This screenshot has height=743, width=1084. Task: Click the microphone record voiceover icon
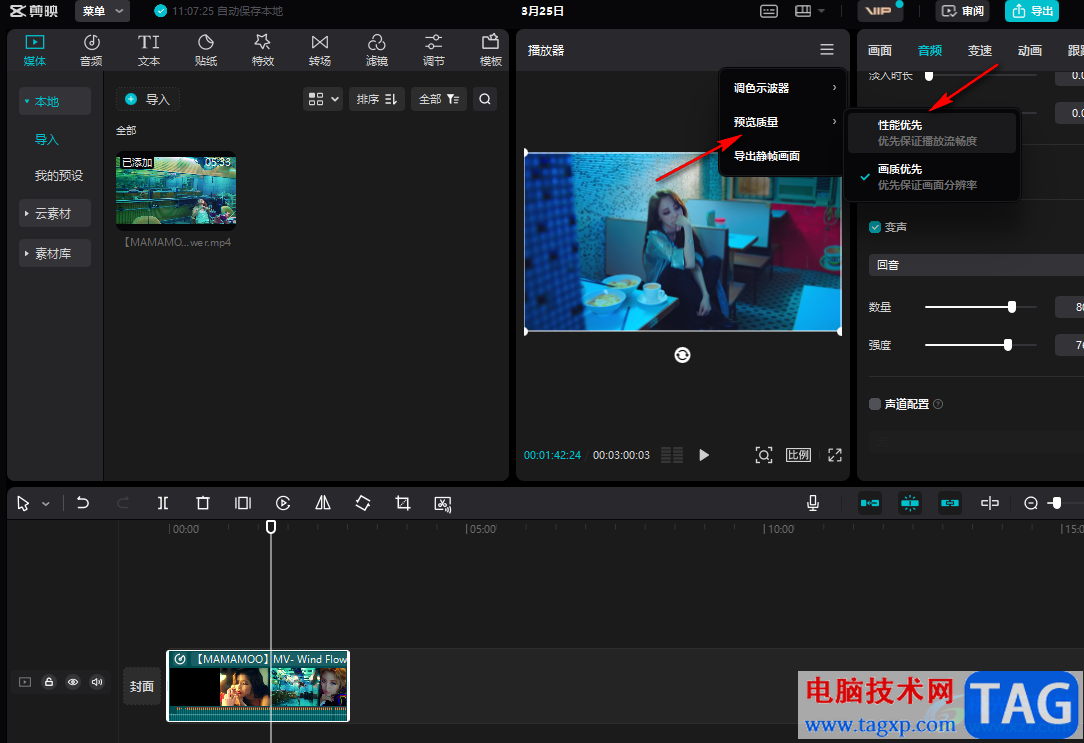click(814, 504)
